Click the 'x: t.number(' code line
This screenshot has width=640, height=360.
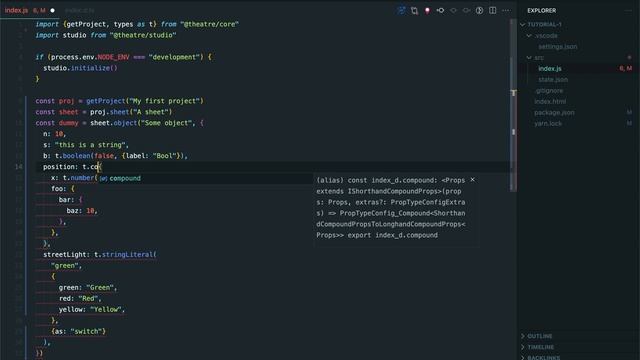pos(74,178)
